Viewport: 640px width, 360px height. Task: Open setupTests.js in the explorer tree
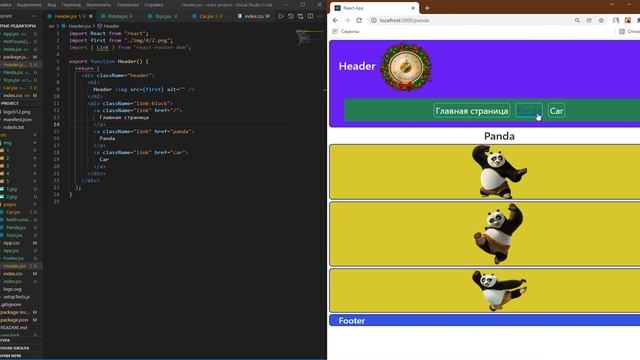(18, 297)
